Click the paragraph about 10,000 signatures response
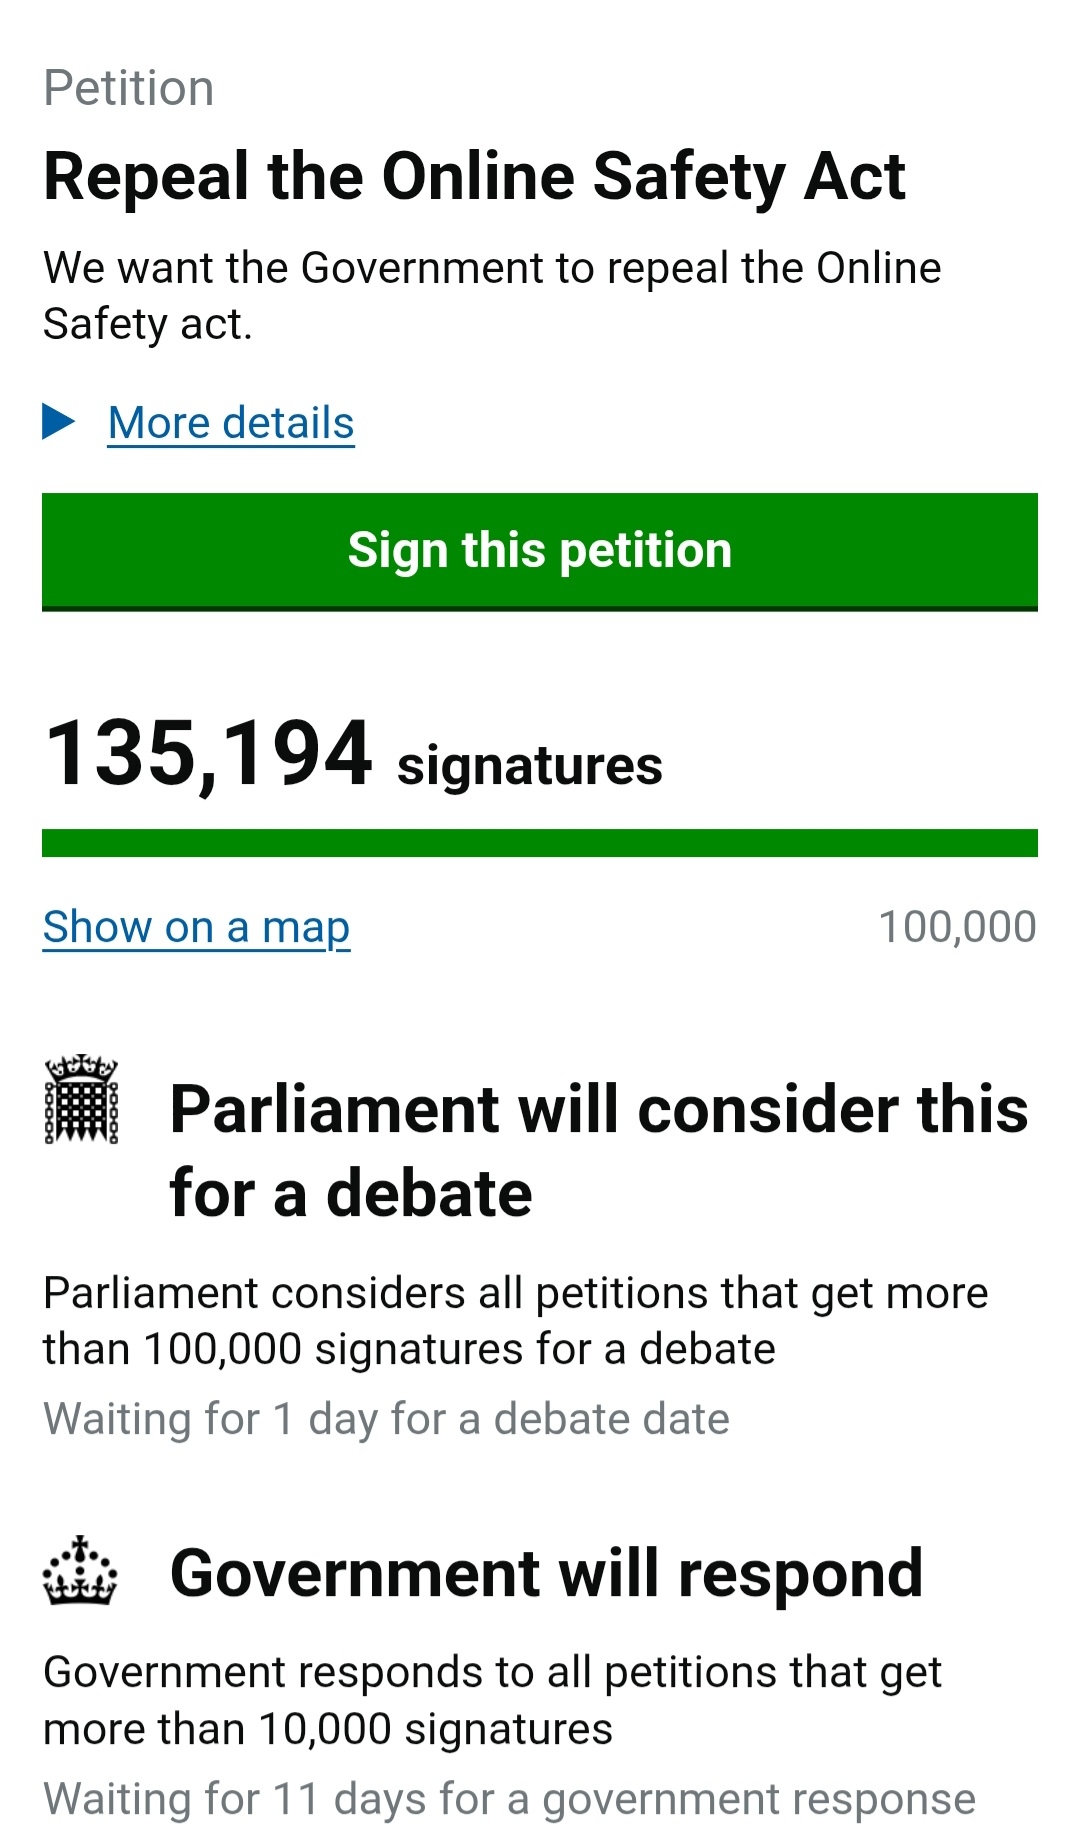 coord(492,1700)
